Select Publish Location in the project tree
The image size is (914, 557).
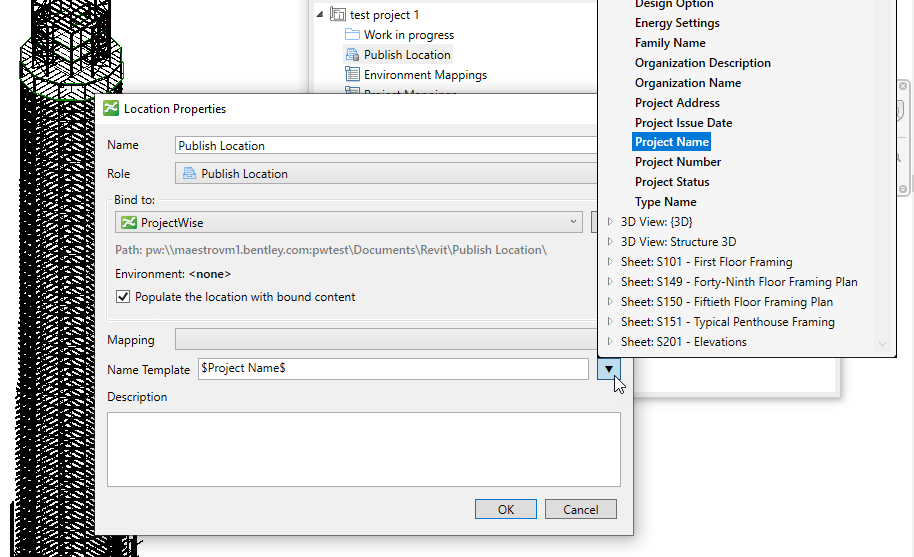(407, 55)
